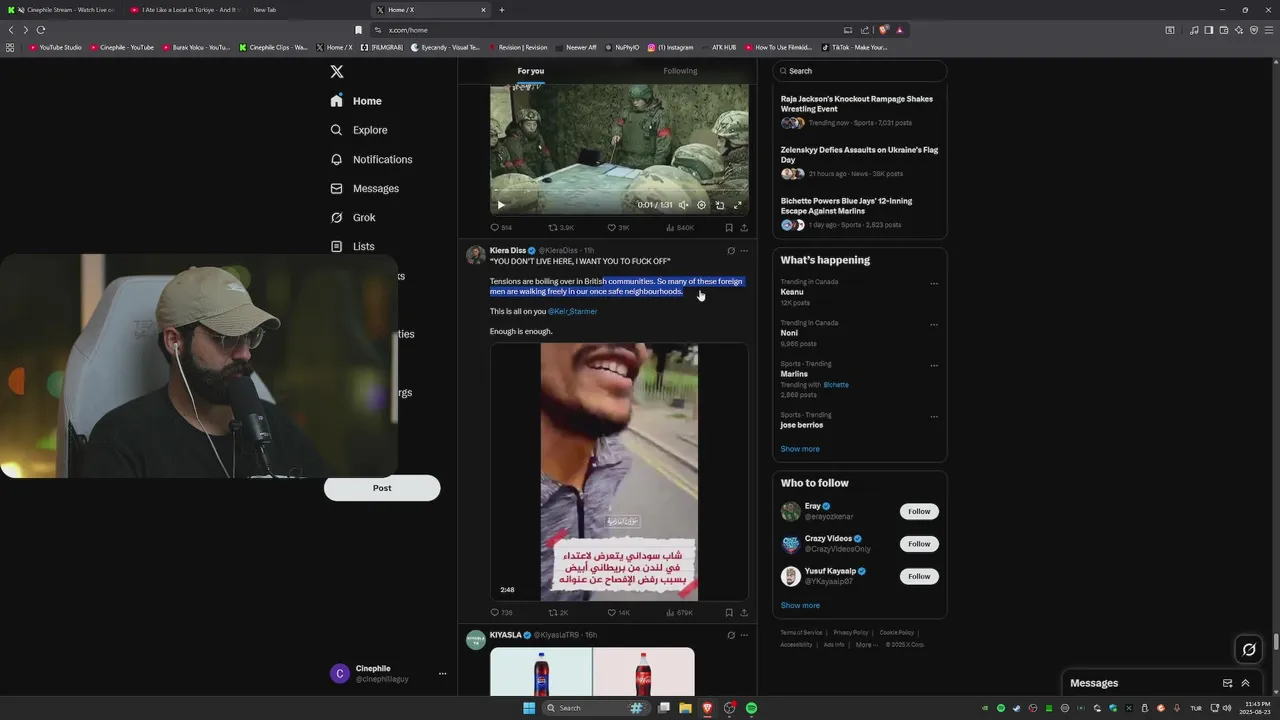Follow the Eray account
The width and height of the screenshot is (1280, 720).
pos(919,511)
